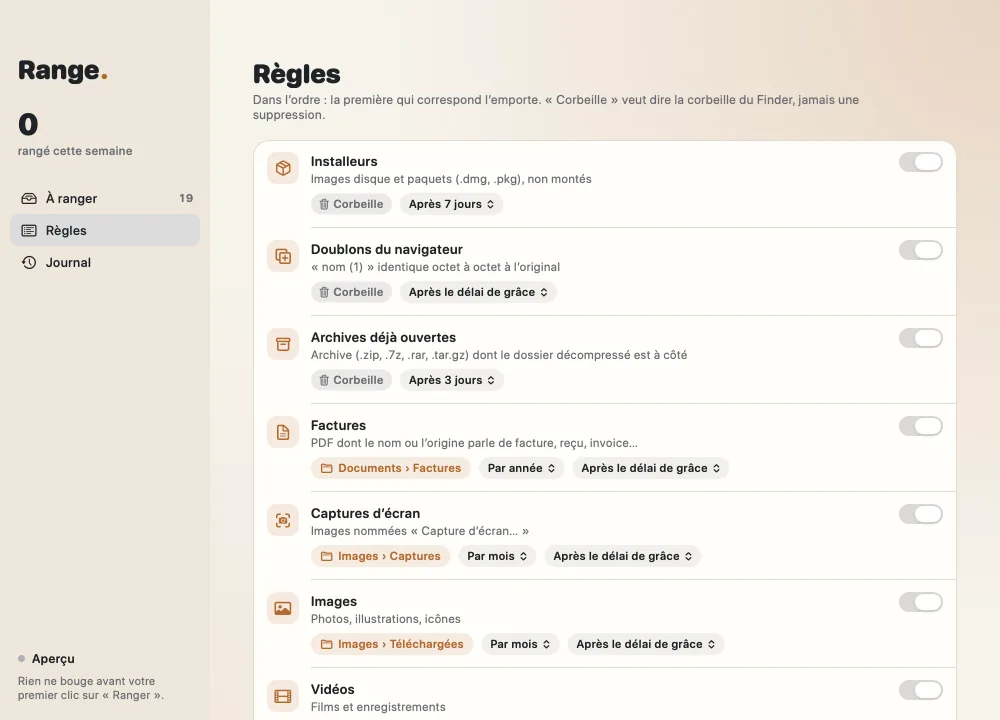Screen dimensions: 1000x720
Task: Turn on the Factures rule switch
Action: pyautogui.click(x=920, y=426)
